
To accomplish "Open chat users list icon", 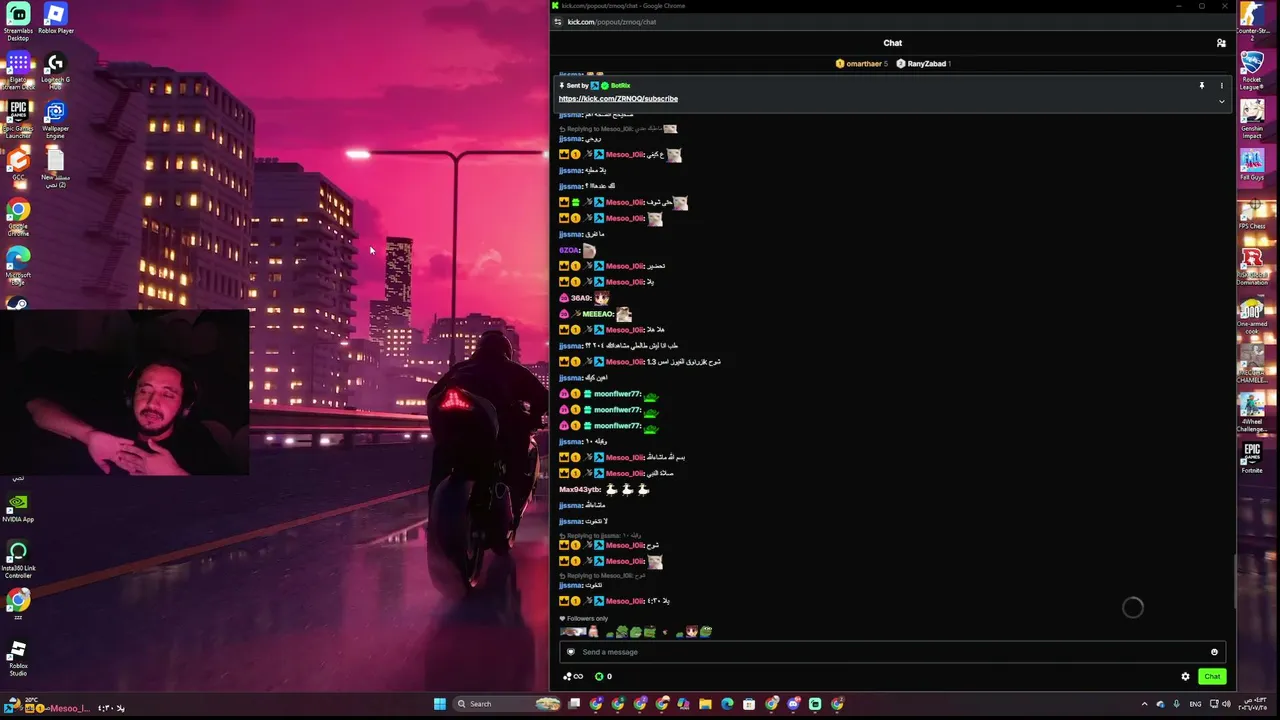I will click(1221, 43).
